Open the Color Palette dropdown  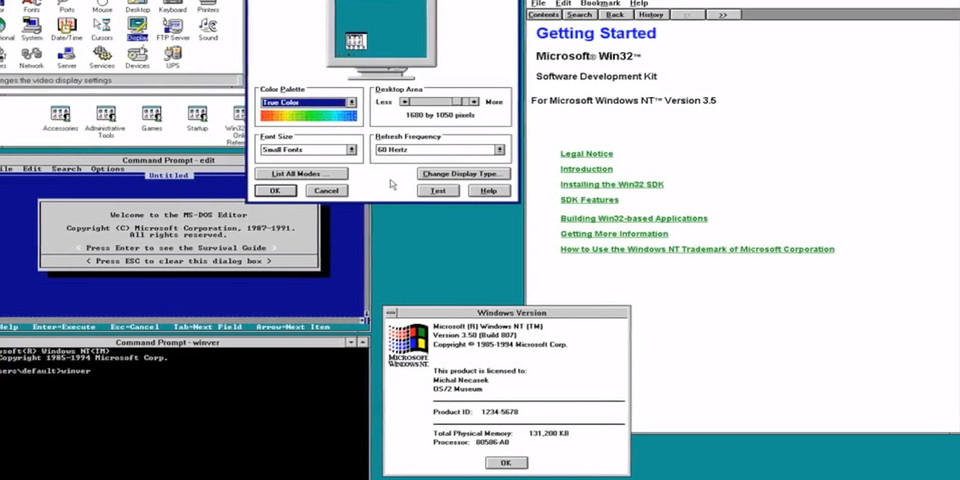pyautogui.click(x=351, y=103)
